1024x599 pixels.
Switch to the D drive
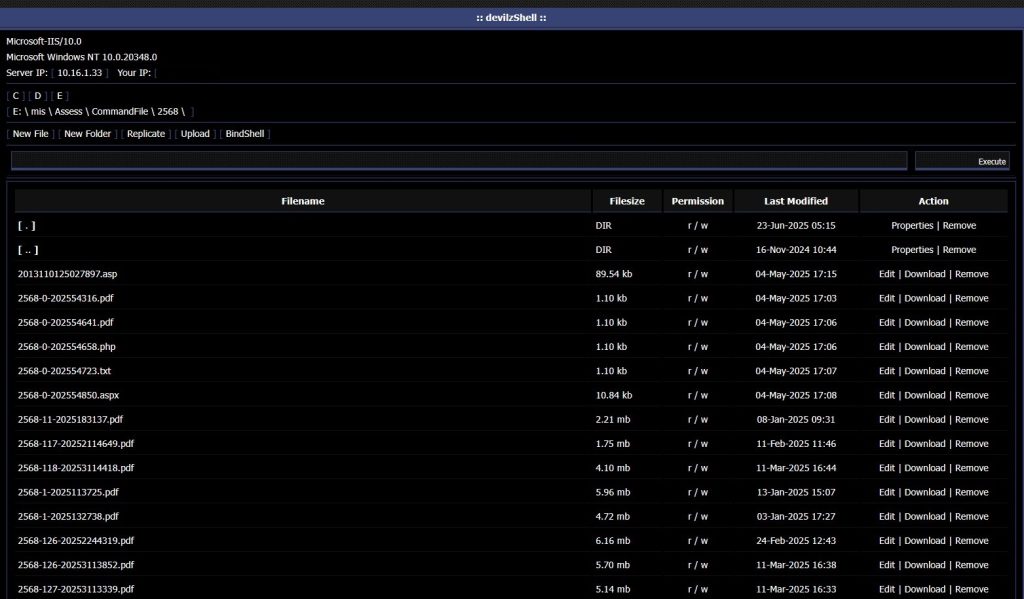click(x=38, y=96)
